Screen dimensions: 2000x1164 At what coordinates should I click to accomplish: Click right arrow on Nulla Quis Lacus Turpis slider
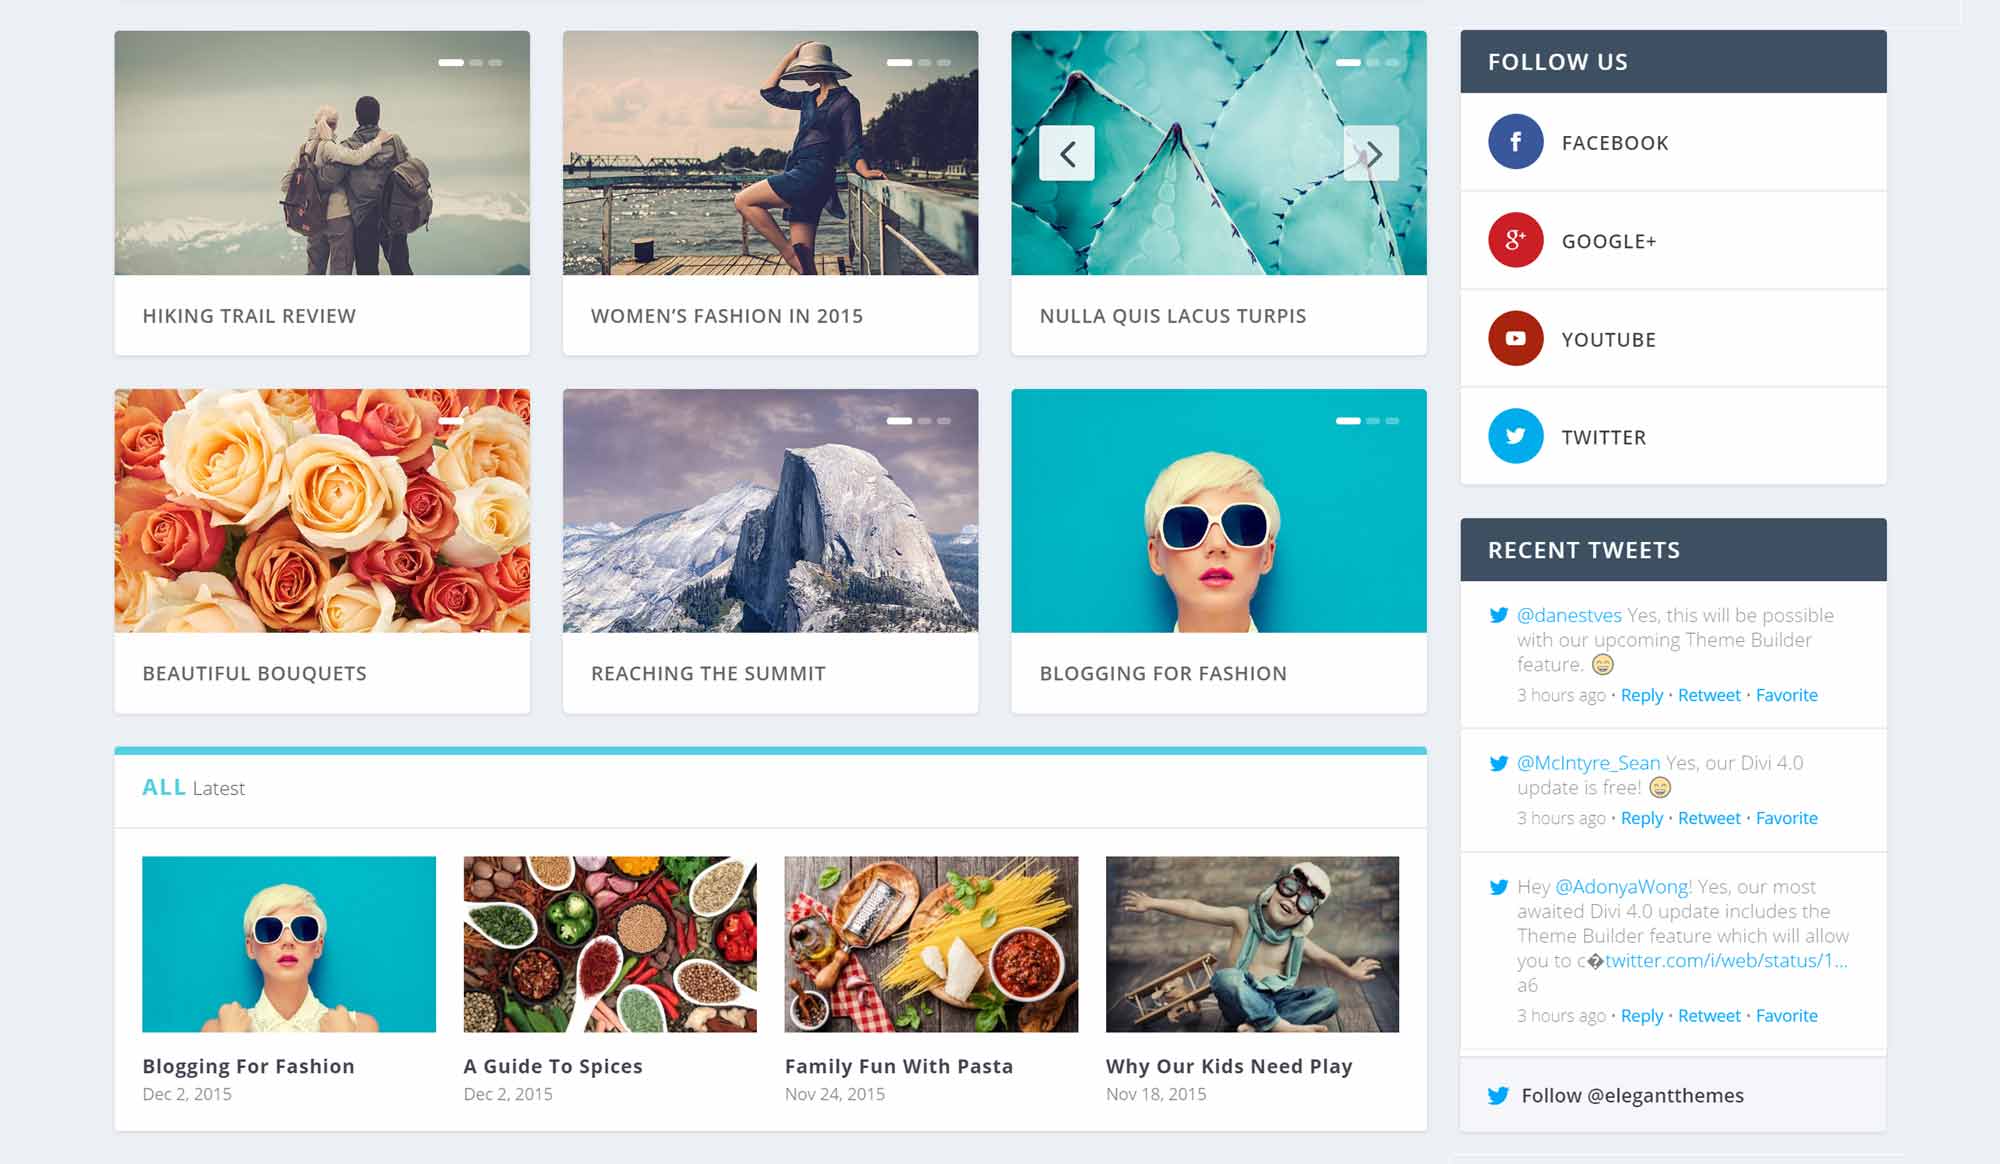(1370, 152)
